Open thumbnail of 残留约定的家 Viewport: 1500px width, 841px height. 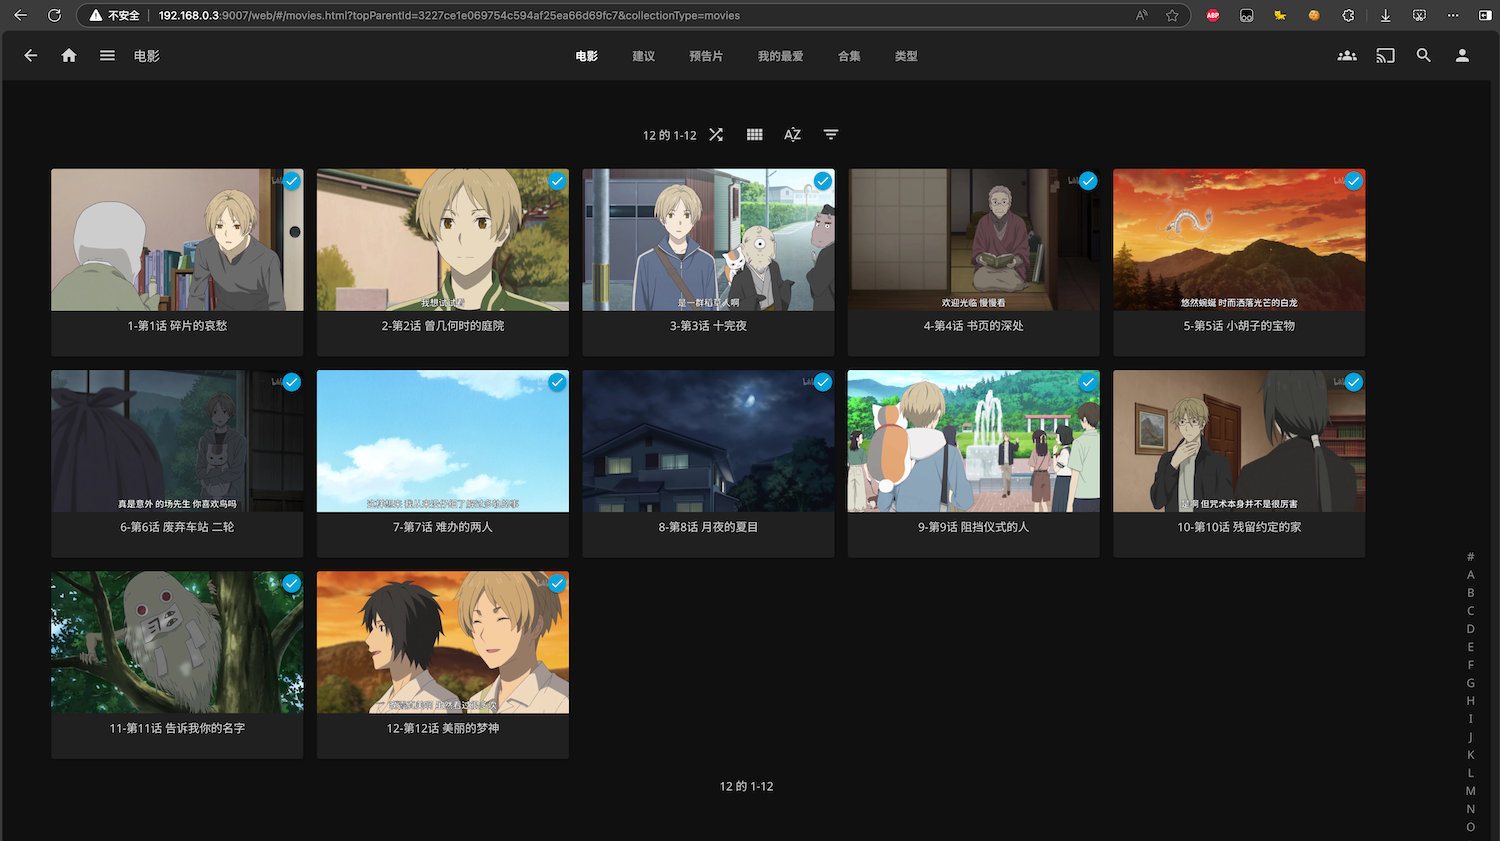tap(1239, 441)
